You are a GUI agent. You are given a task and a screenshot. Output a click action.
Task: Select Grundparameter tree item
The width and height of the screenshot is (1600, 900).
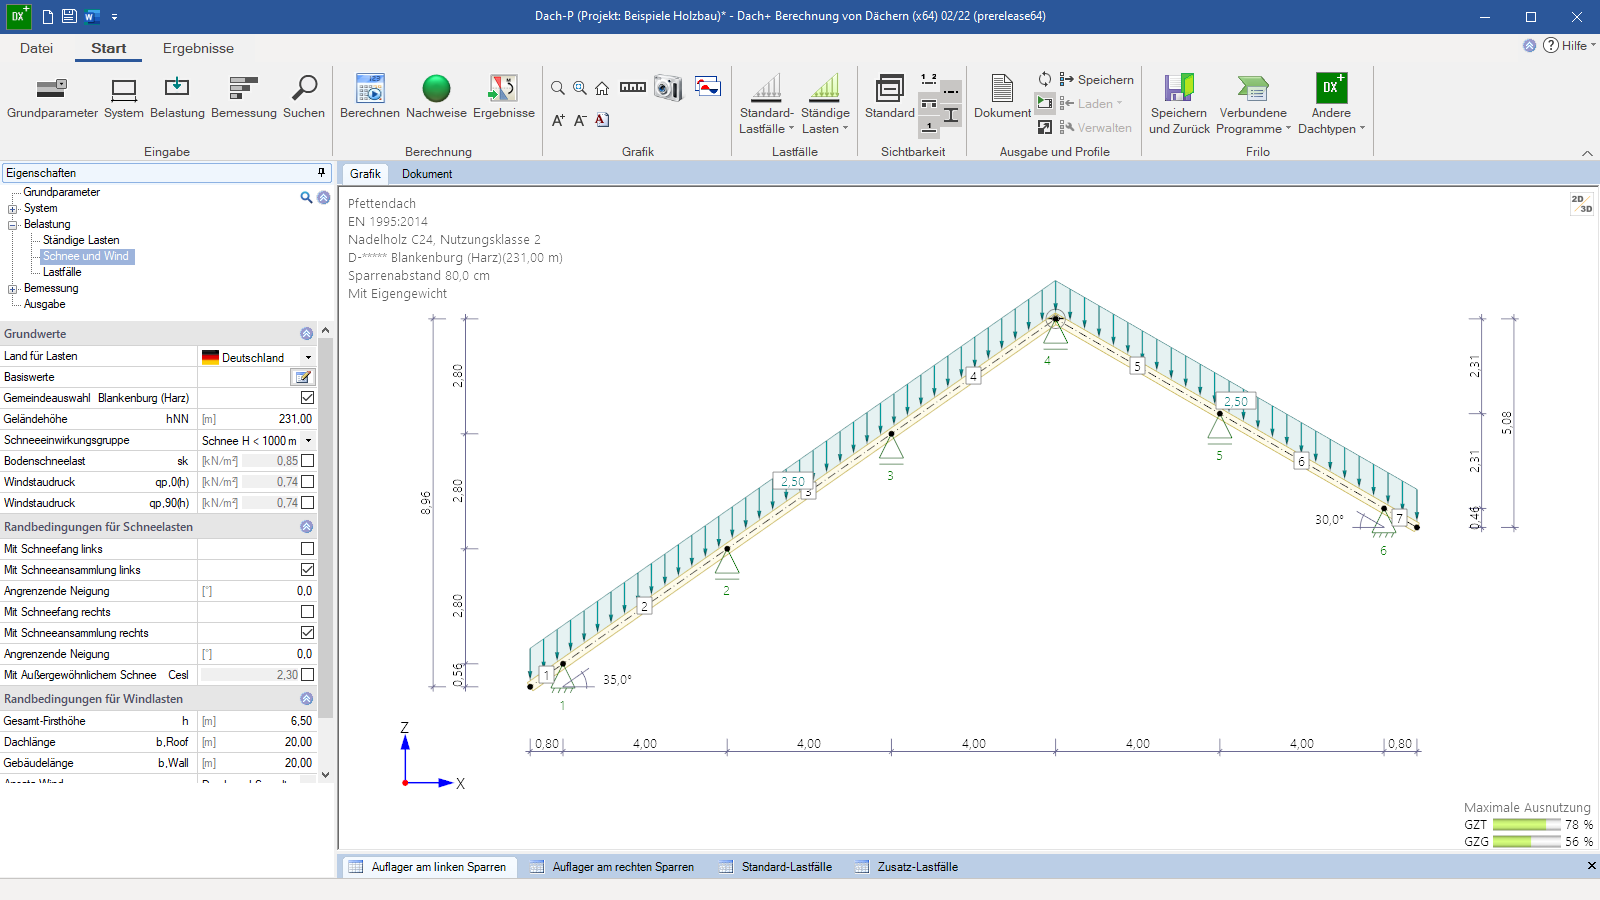[x=61, y=192]
